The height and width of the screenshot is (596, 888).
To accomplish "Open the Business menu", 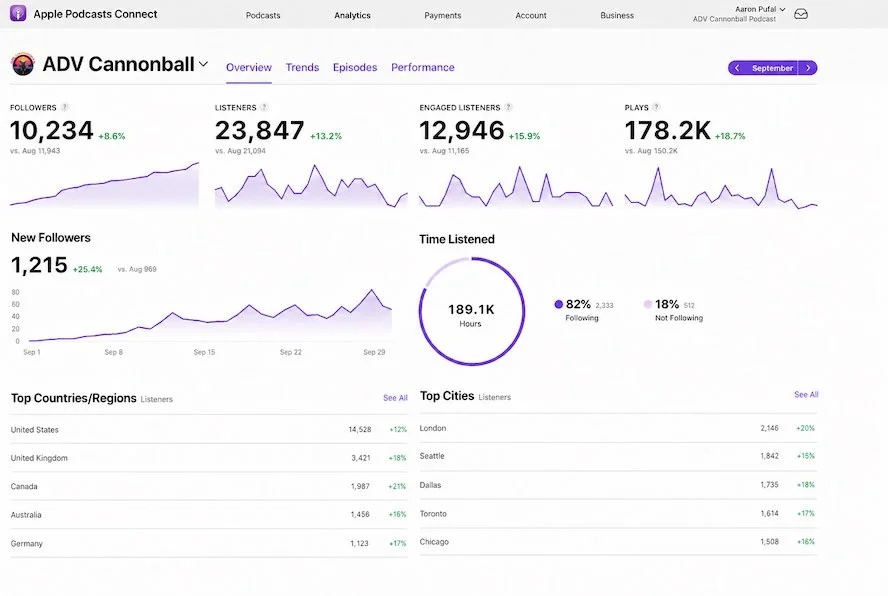I will click(617, 15).
